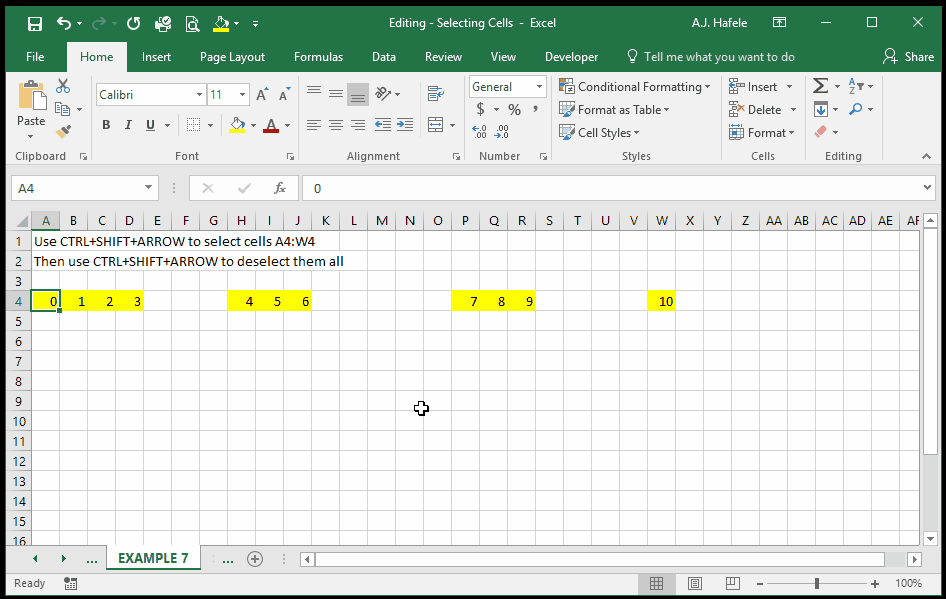Click the Cut scissors icon
The height and width of the screenshot is (599, 946).
pos(63,86)
